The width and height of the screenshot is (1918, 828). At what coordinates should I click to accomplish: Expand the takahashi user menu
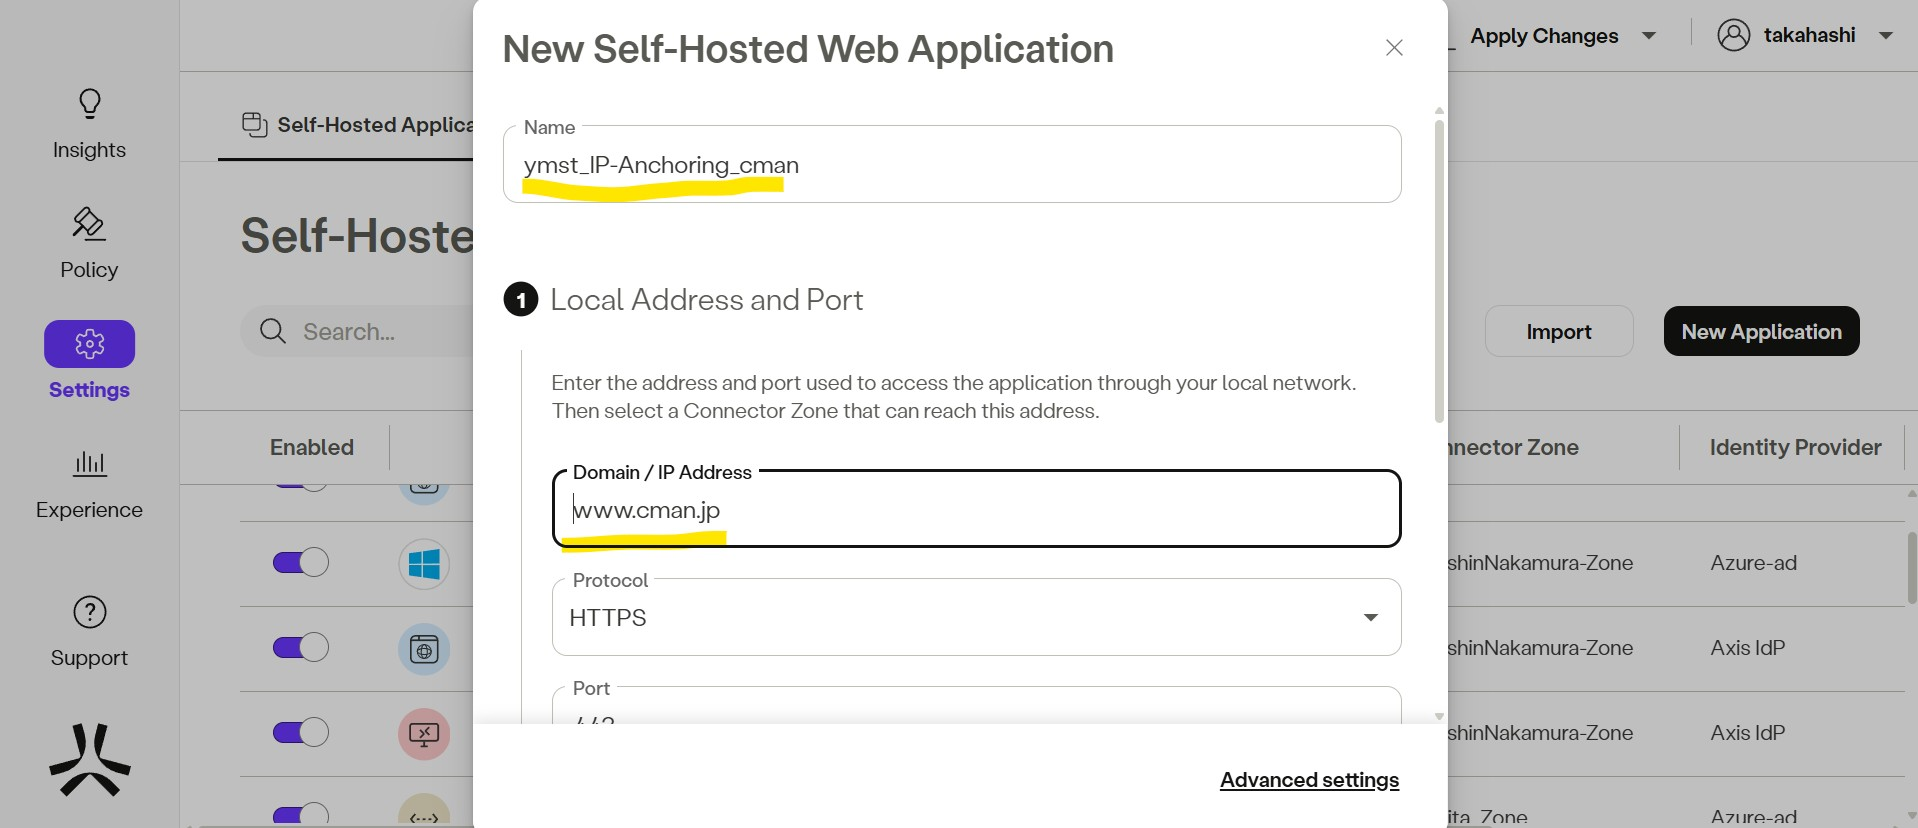(1886, 36)
